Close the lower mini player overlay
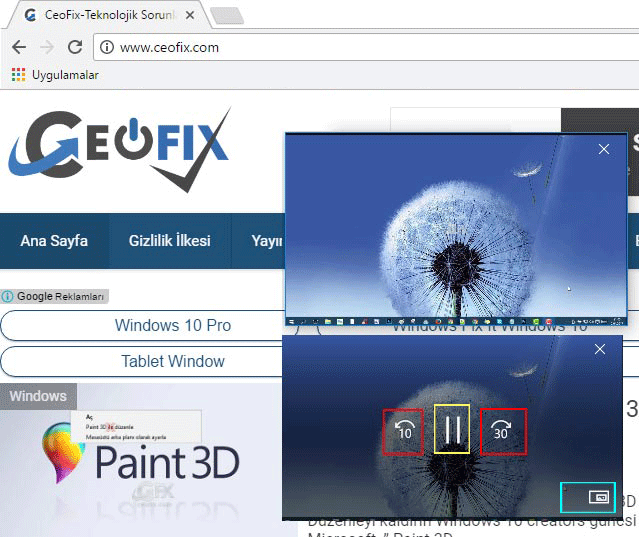Image resolution: width=639 pixels, height=537 pixels. (600, 349)
